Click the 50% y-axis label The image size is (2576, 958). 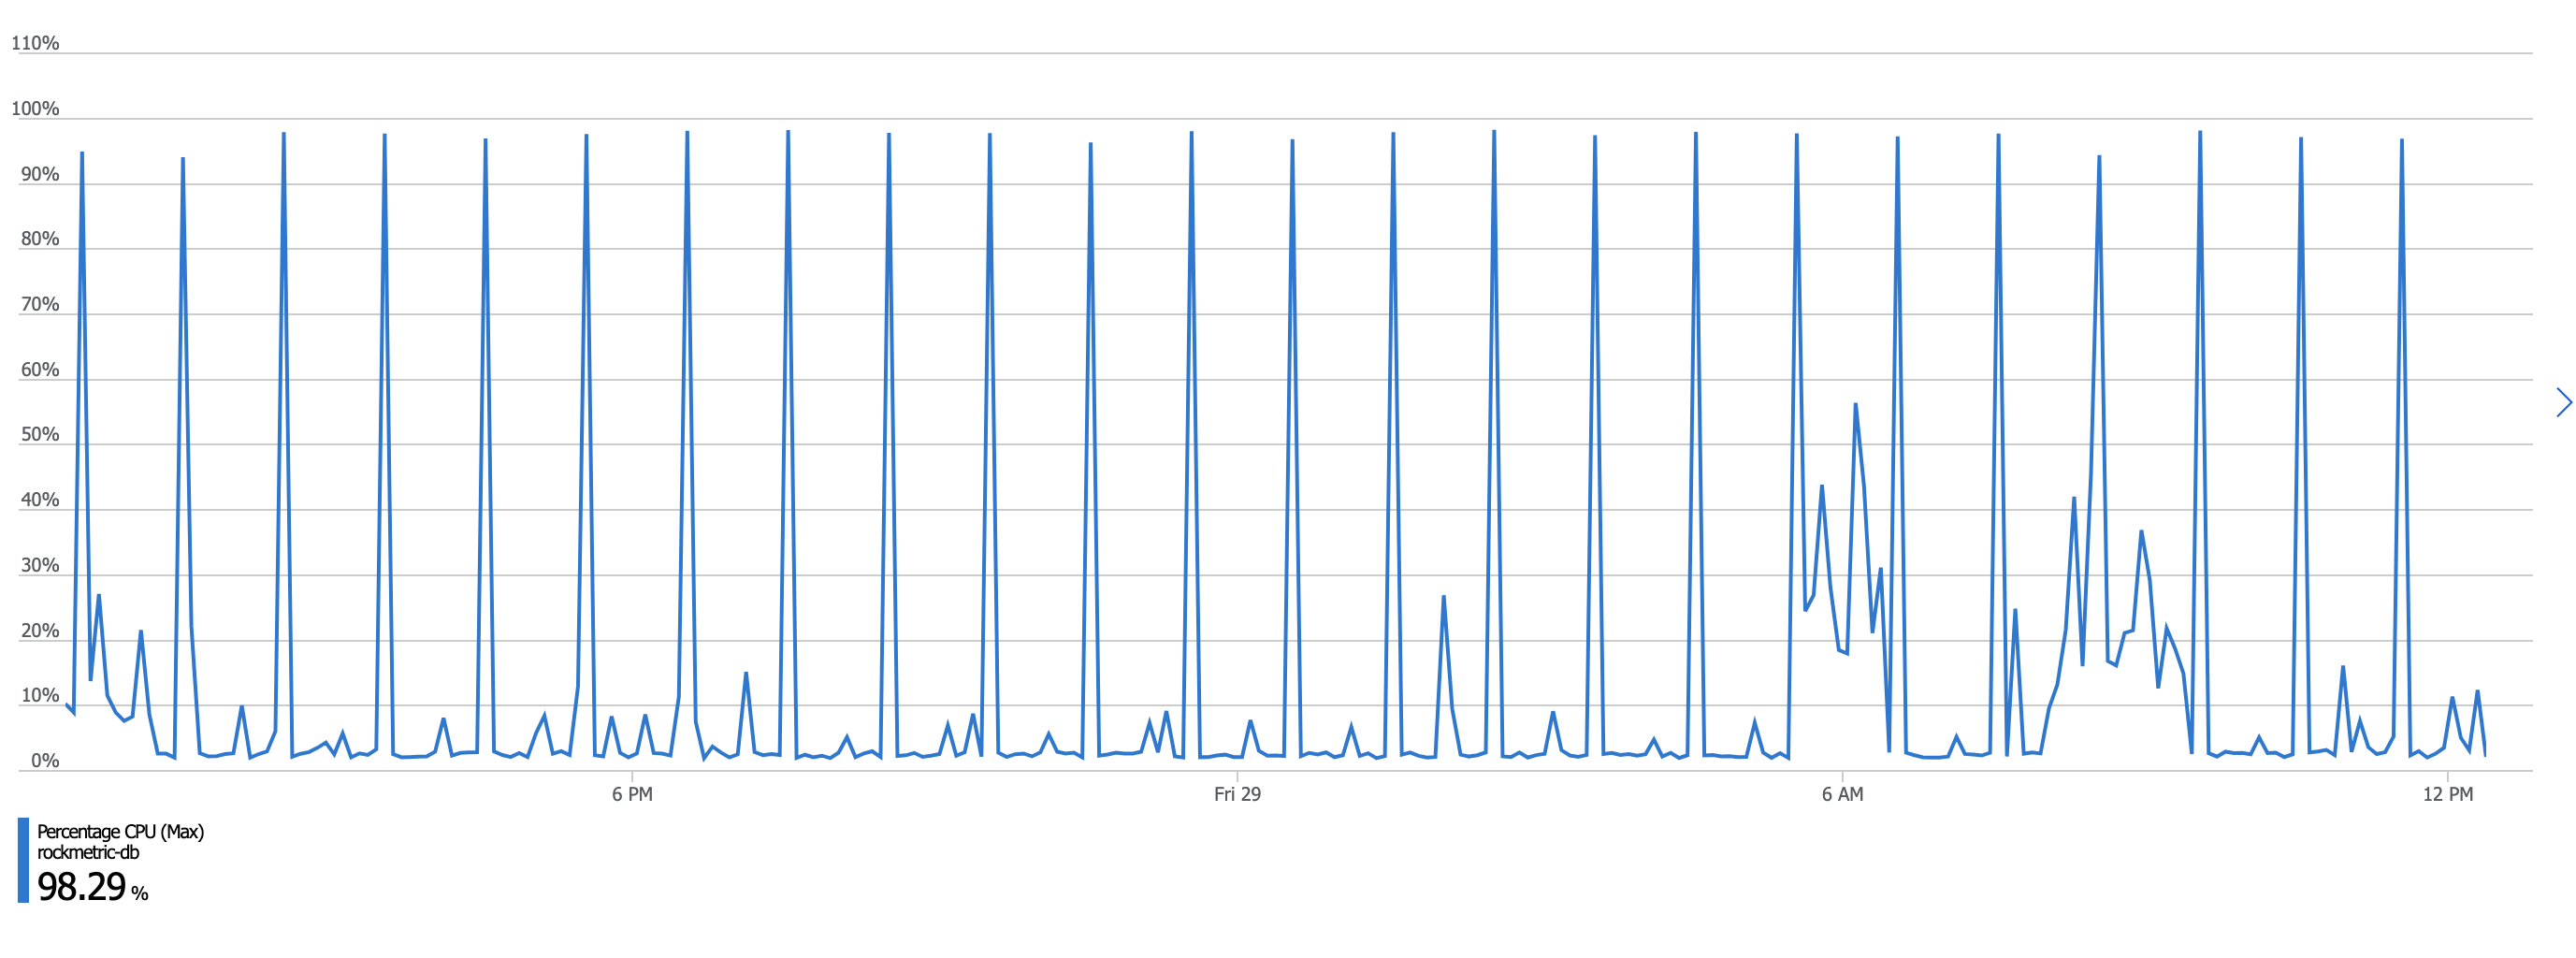(x=40, y=435)
